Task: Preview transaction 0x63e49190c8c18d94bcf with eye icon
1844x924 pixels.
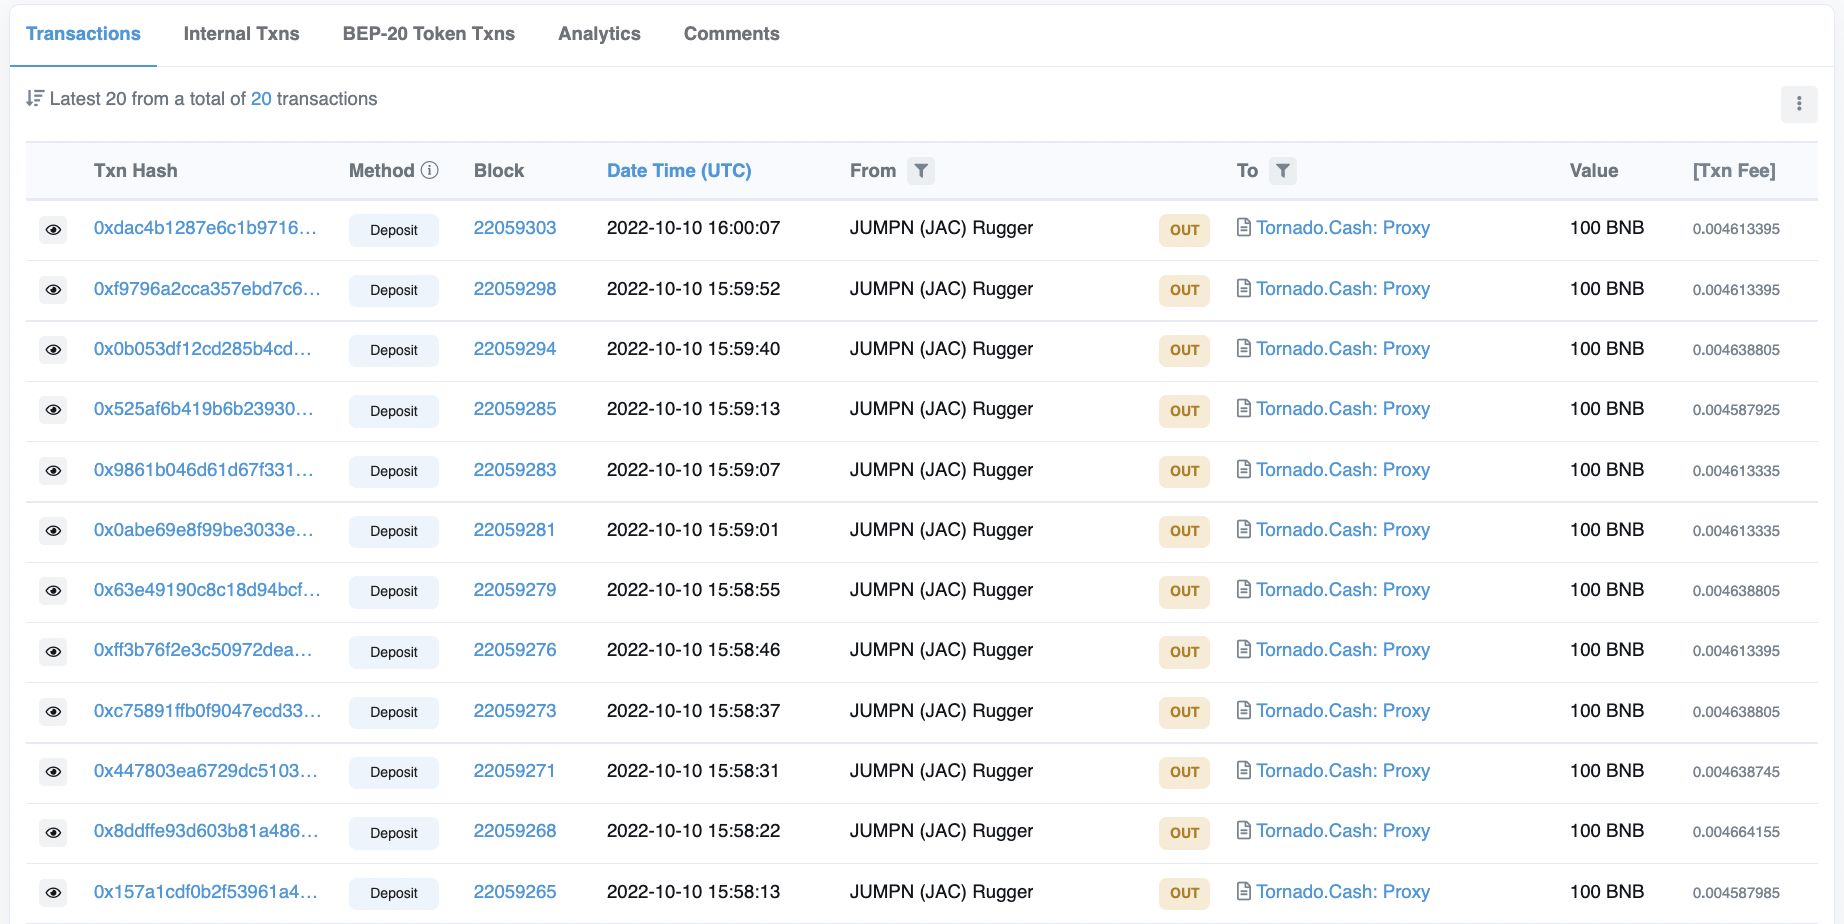Action: click(54, 591)
